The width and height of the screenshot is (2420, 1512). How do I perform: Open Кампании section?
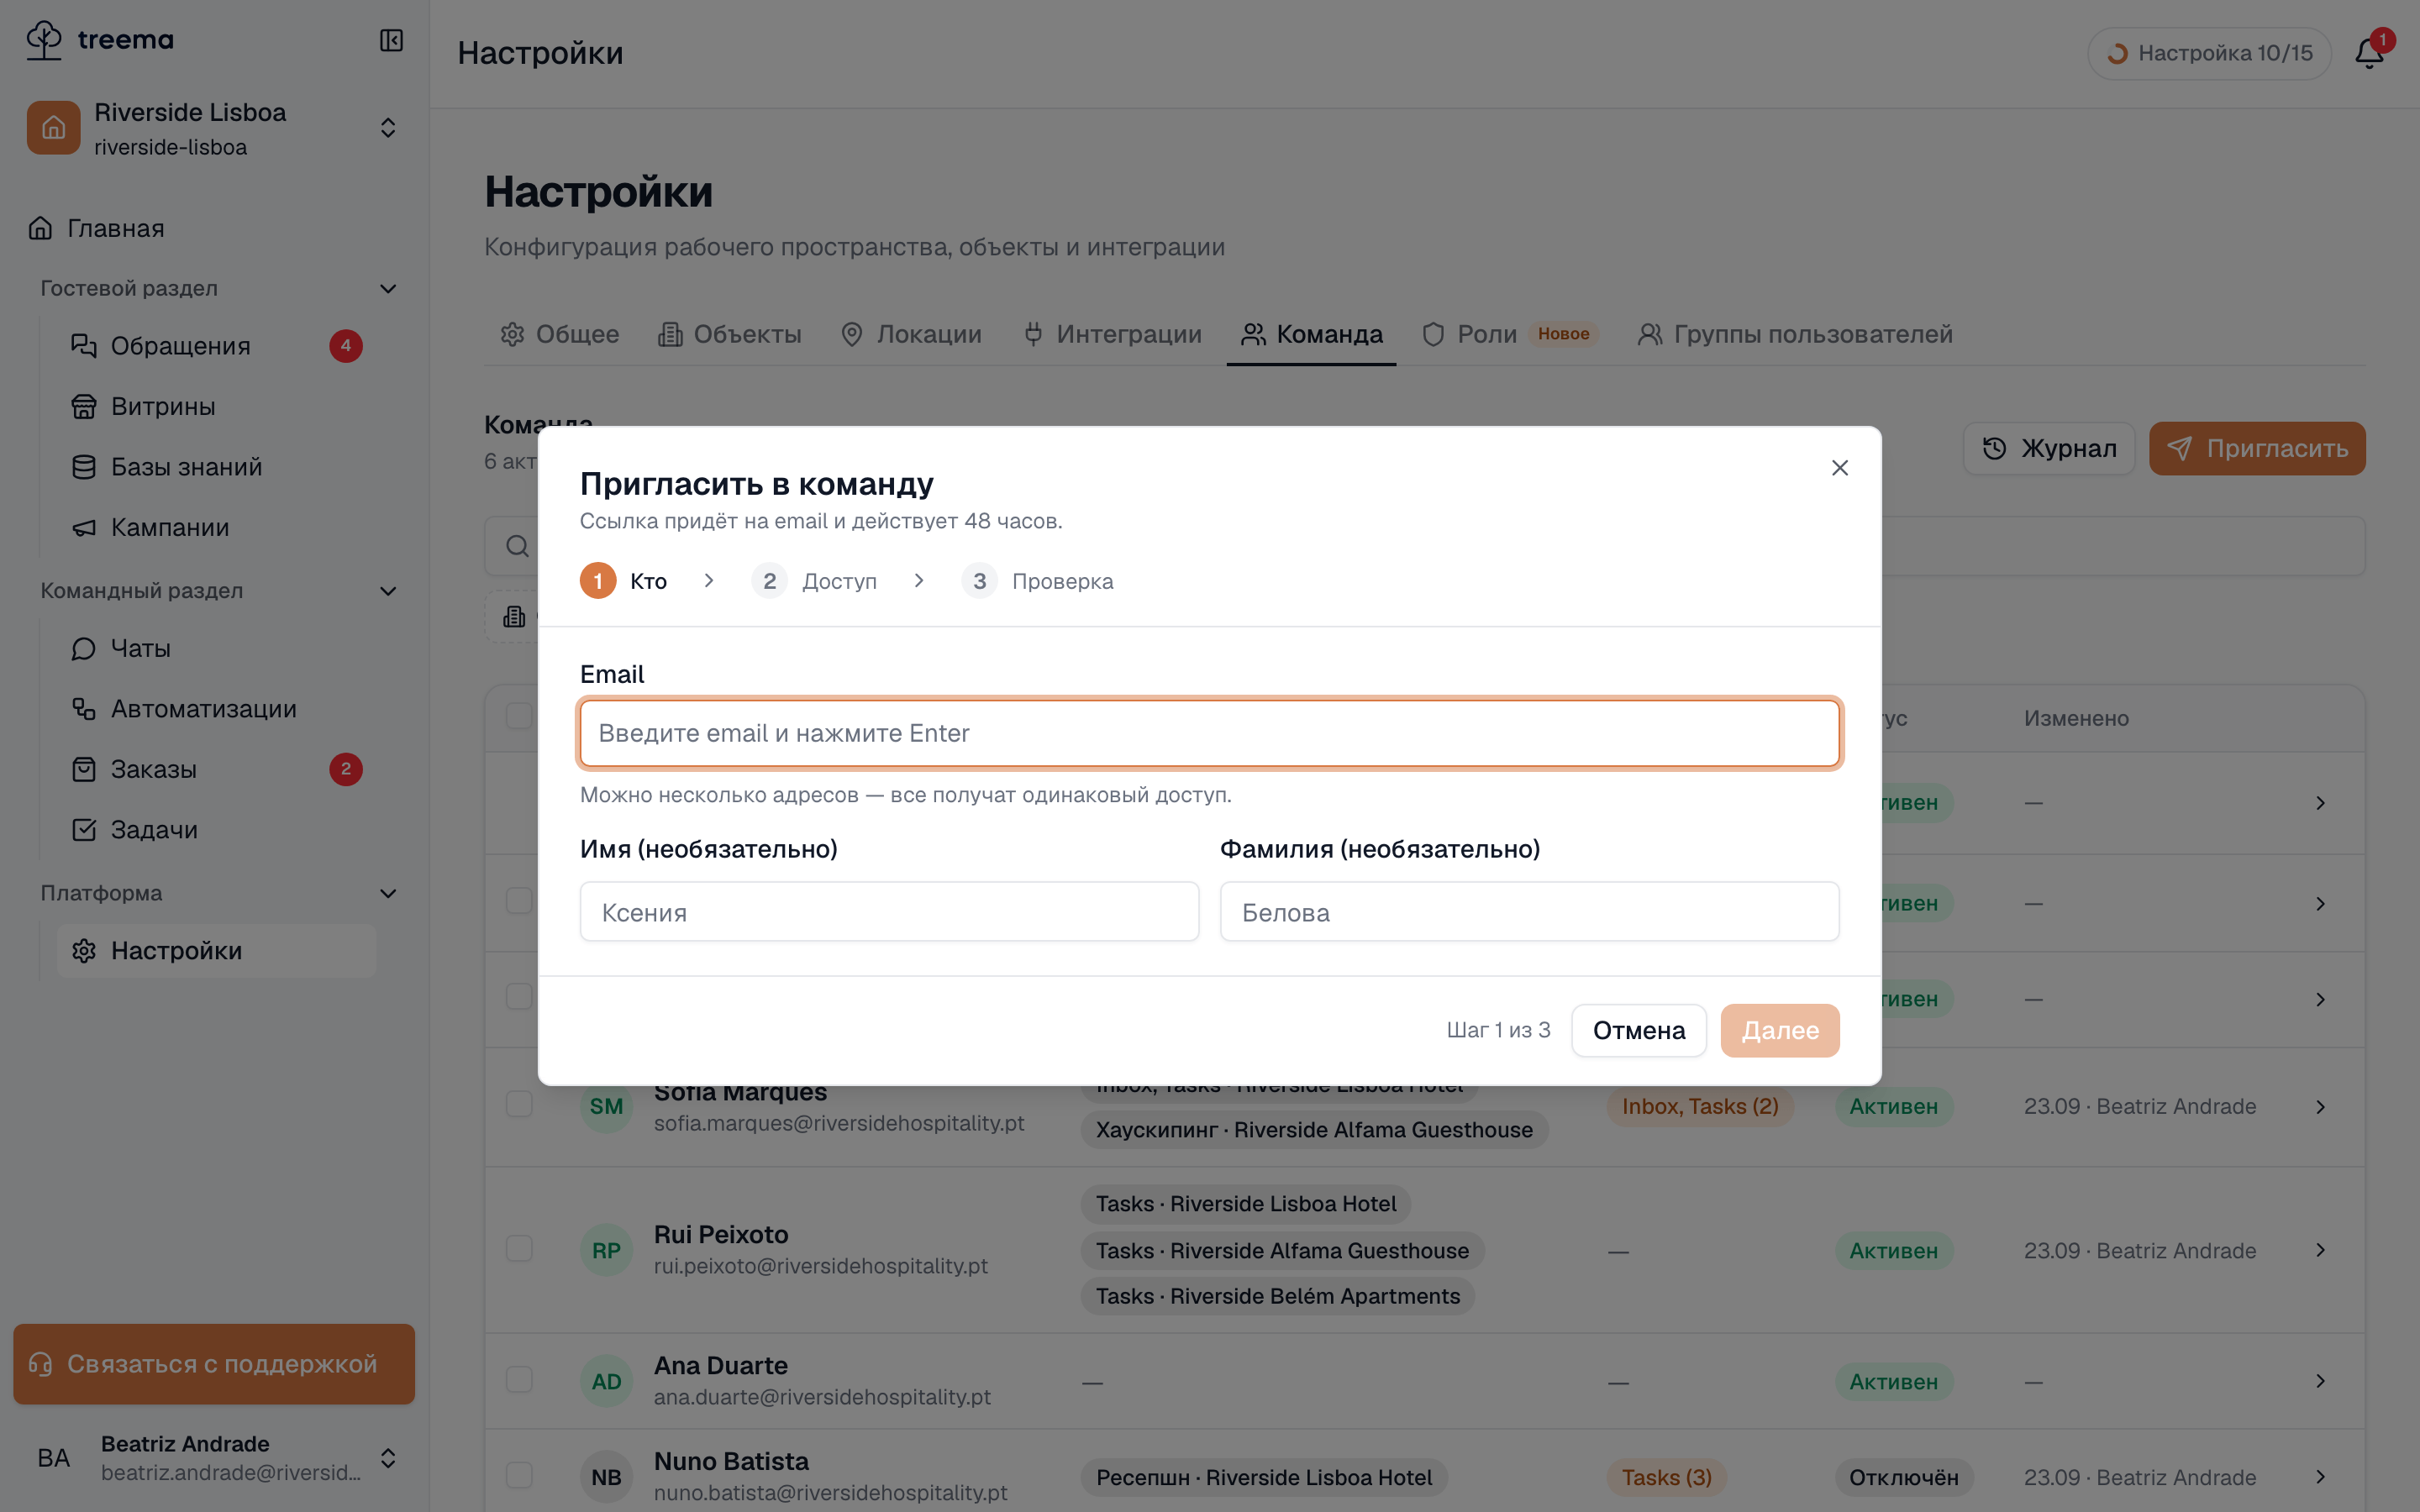pos(217,527)
